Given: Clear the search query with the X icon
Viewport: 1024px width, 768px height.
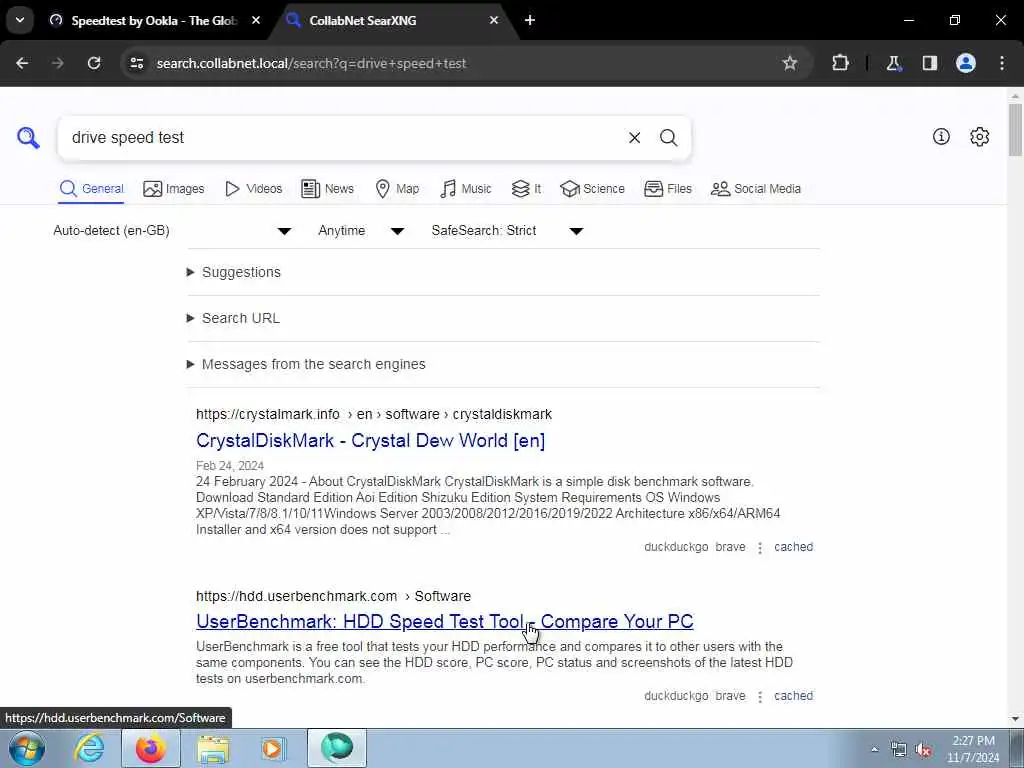Looking at the screenshot, I should point(634,138).
